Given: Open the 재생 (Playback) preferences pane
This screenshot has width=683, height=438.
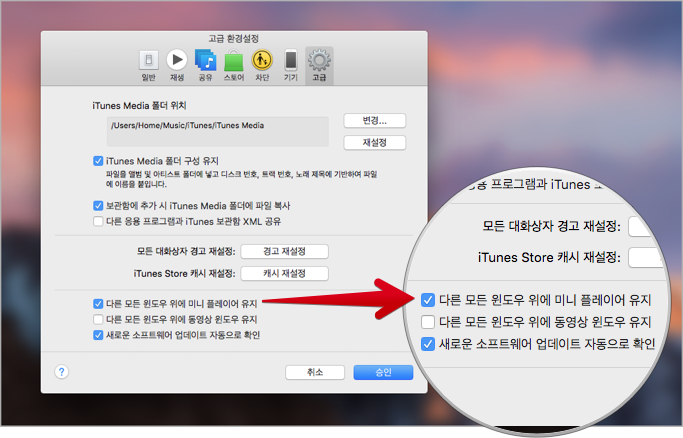Looking at the screenshot, I should tap(177, 65).
